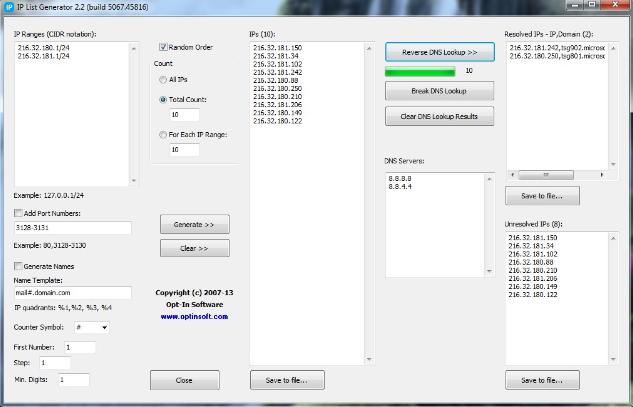The width and height of the screenshot is (633, 407).
Task: Click scroll up arrow in Unresolved IPs list
Action: (x=613, y=238)
